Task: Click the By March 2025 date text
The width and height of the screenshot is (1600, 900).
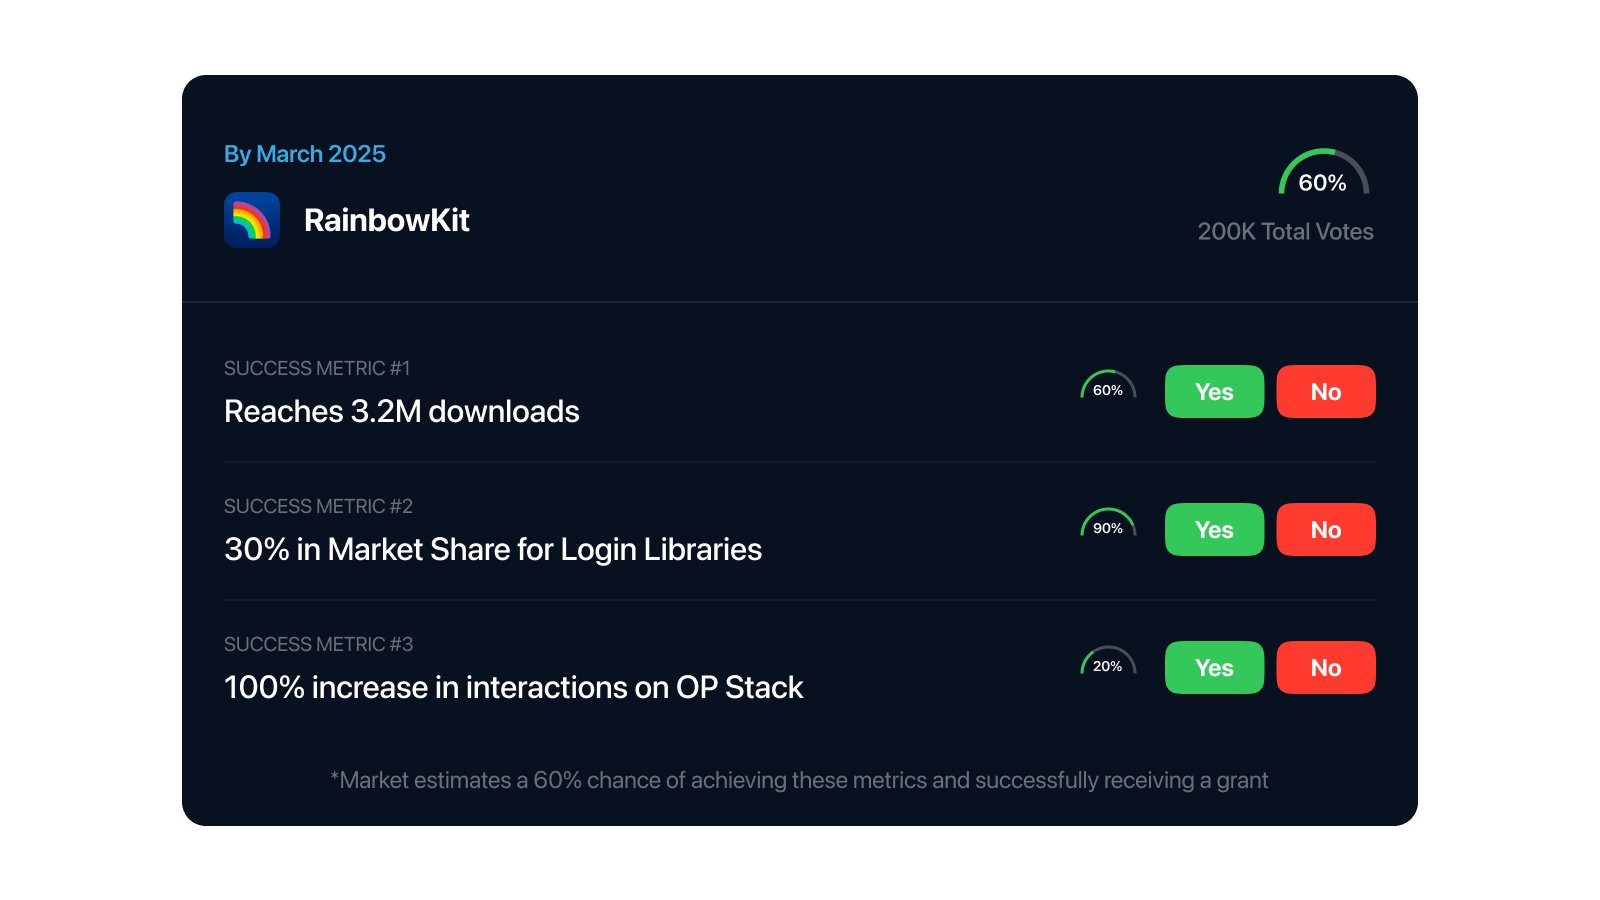Action: tap(305, 154)
